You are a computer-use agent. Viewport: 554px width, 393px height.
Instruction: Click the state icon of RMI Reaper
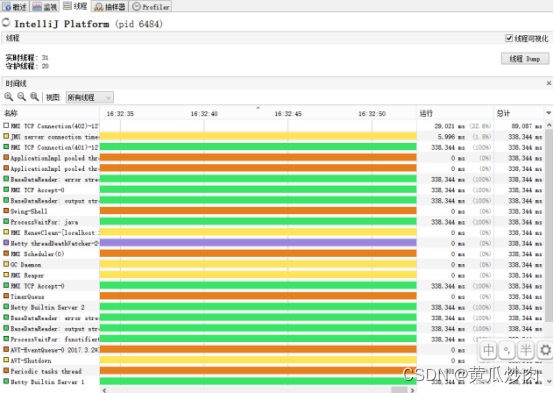tap(6, 275)
